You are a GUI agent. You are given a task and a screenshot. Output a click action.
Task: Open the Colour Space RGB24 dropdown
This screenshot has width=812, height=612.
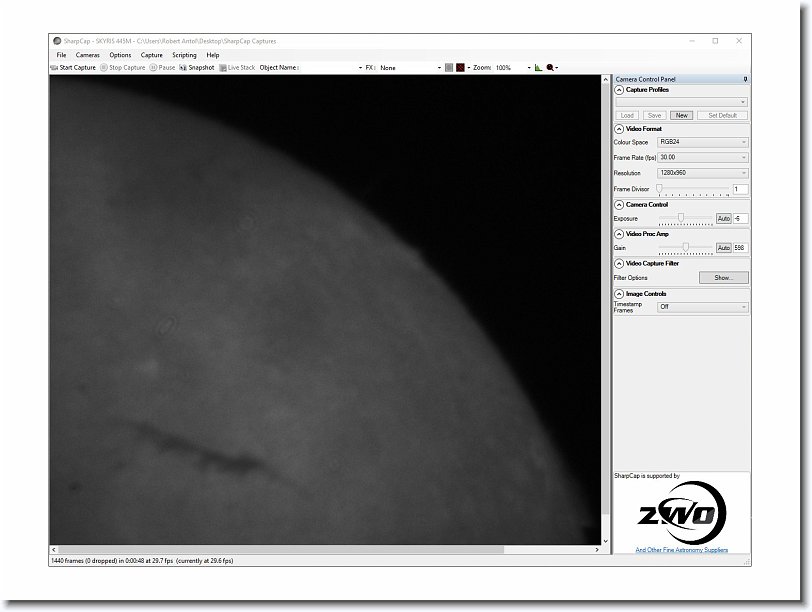(x=702, y=142)
